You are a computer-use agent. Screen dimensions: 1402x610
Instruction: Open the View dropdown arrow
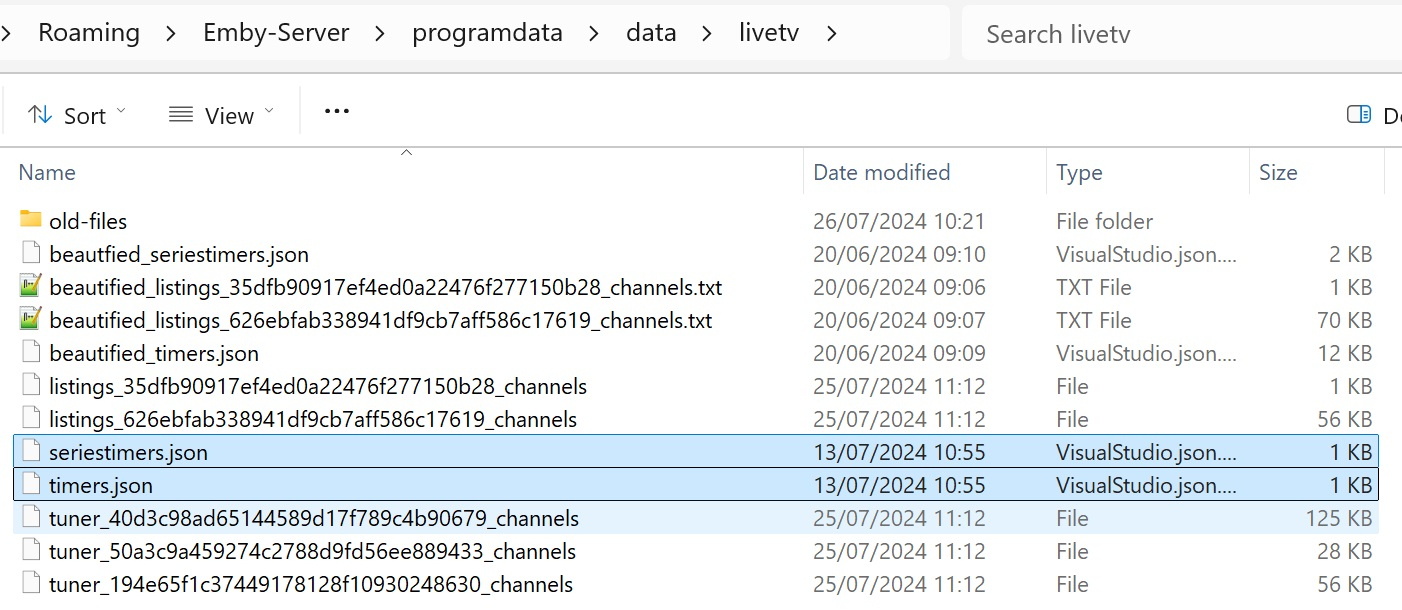coord(268,112)
